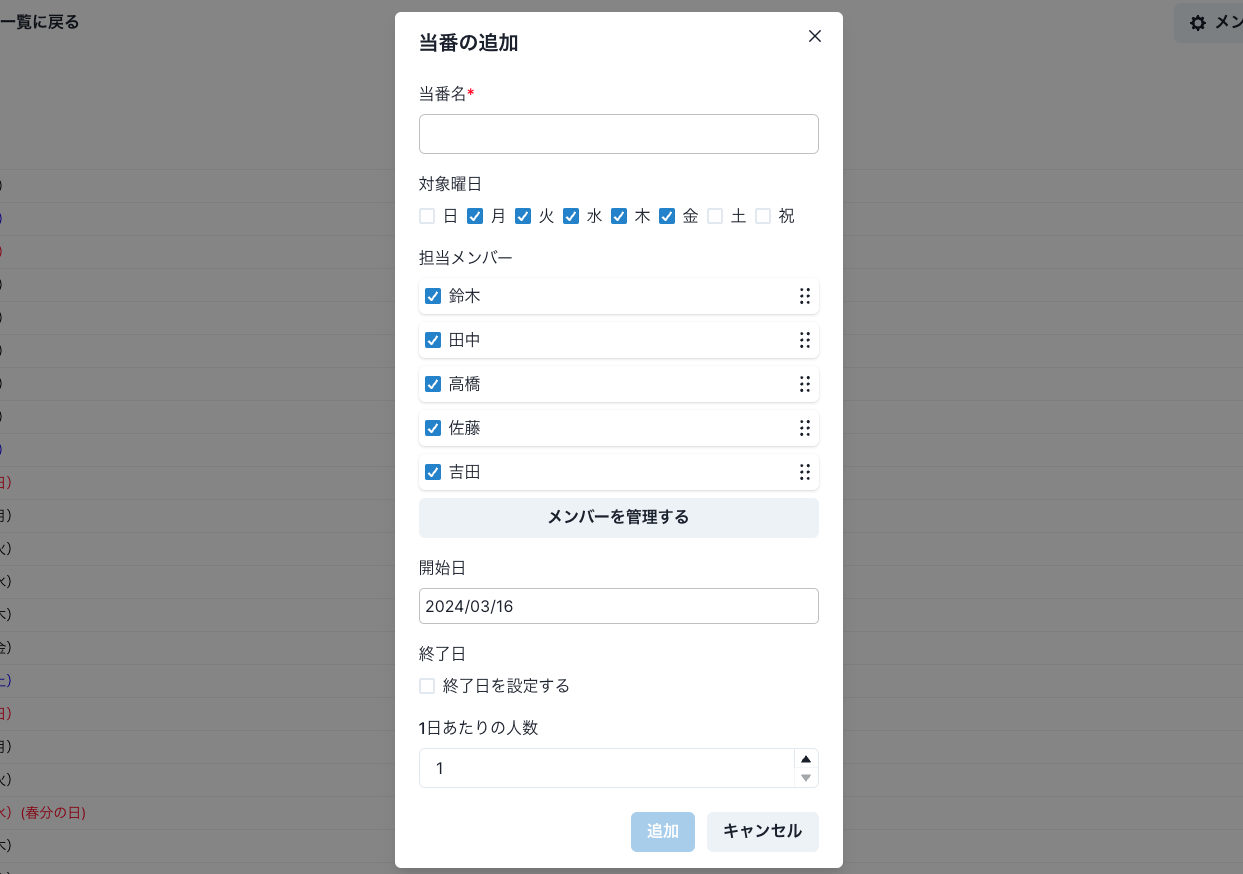Click the up arrow to increase 1日あたりの人数

click(x=806, y=761)
